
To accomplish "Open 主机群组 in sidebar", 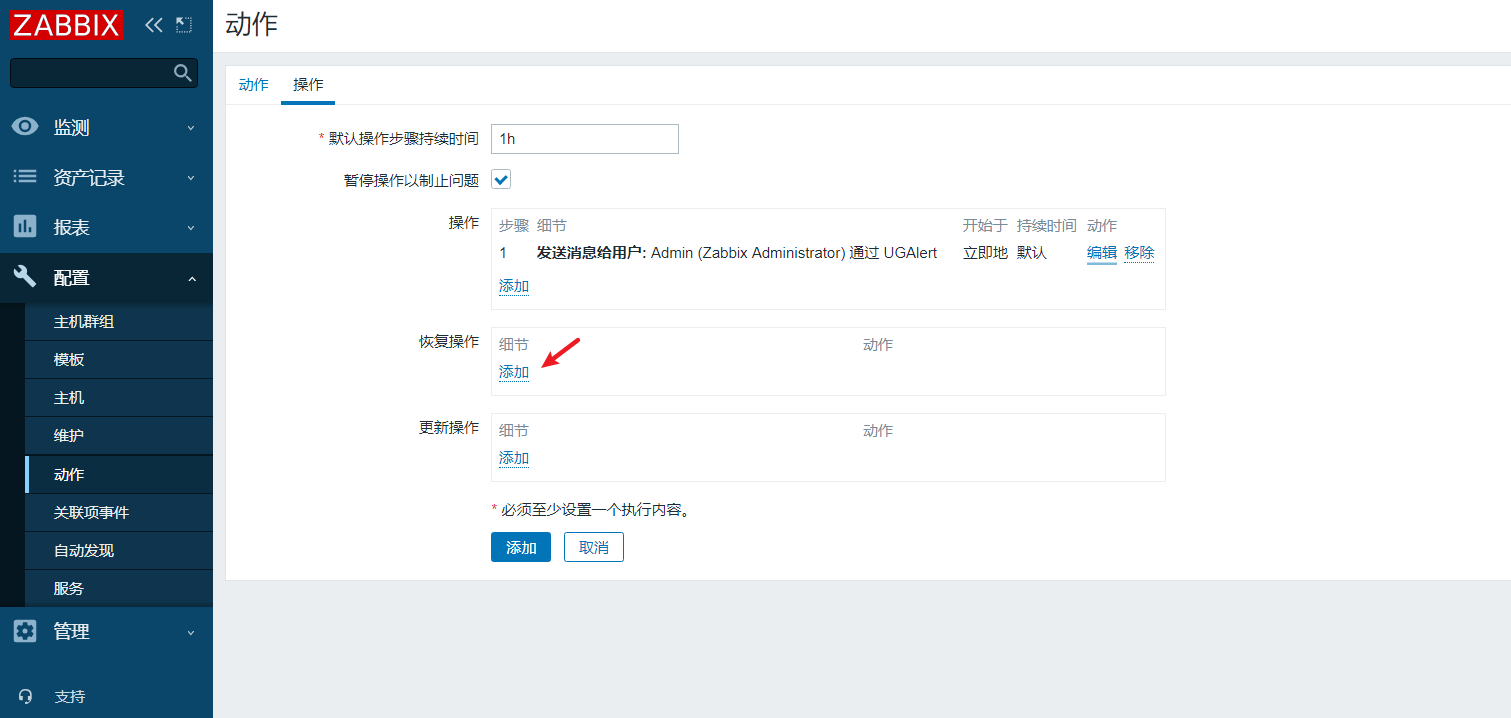I will click(119, 322).
